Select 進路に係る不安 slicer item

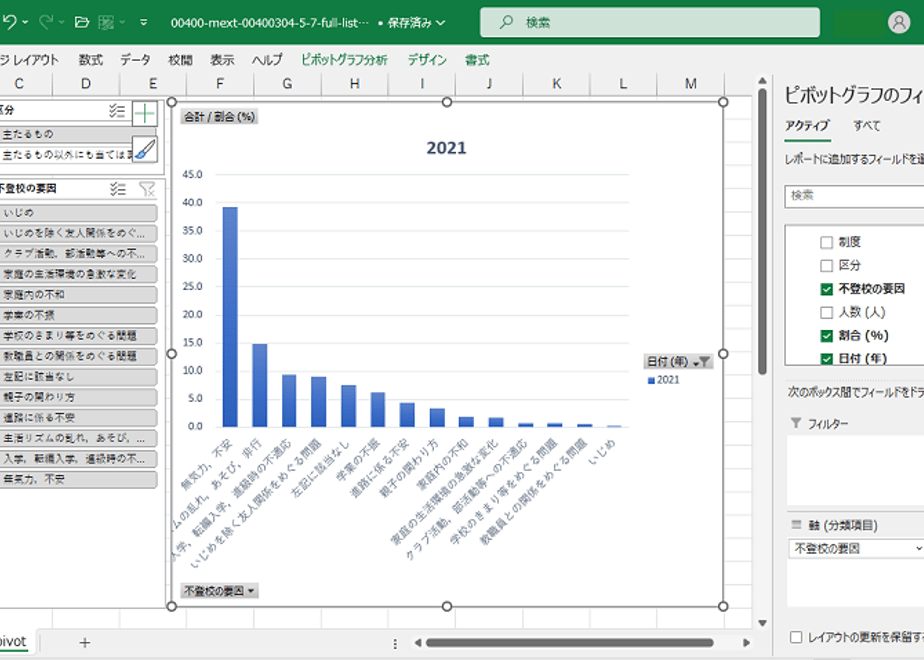[78, 418]
